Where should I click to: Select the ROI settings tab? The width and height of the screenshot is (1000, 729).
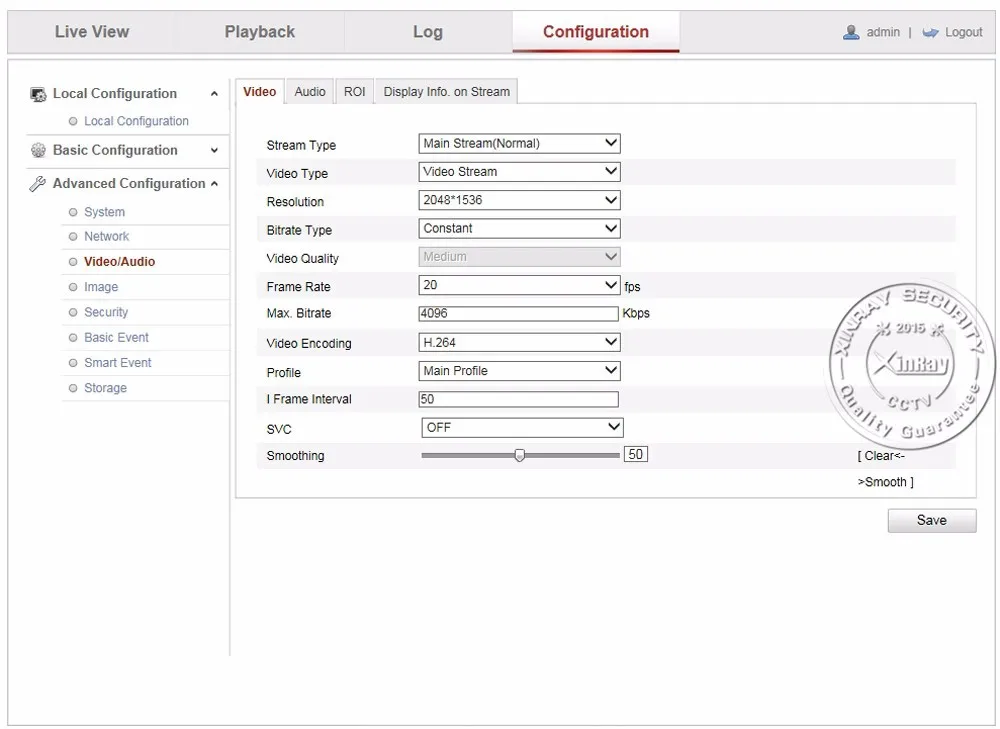click(355, 92)
